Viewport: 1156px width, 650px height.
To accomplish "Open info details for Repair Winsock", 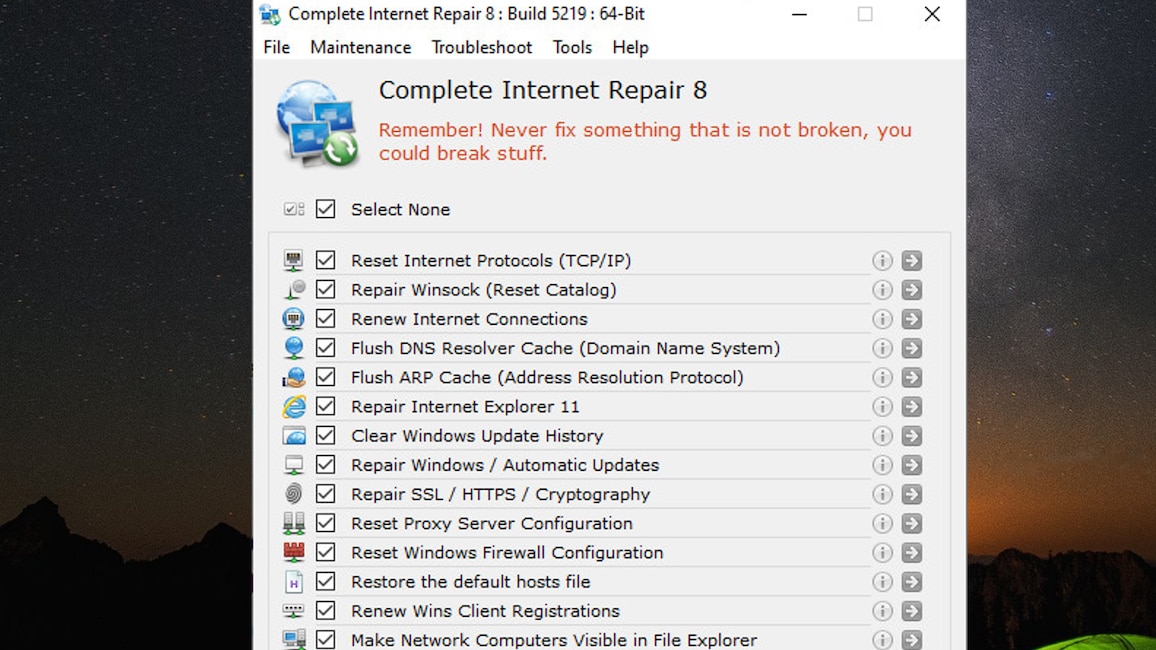I will (882, 289).
